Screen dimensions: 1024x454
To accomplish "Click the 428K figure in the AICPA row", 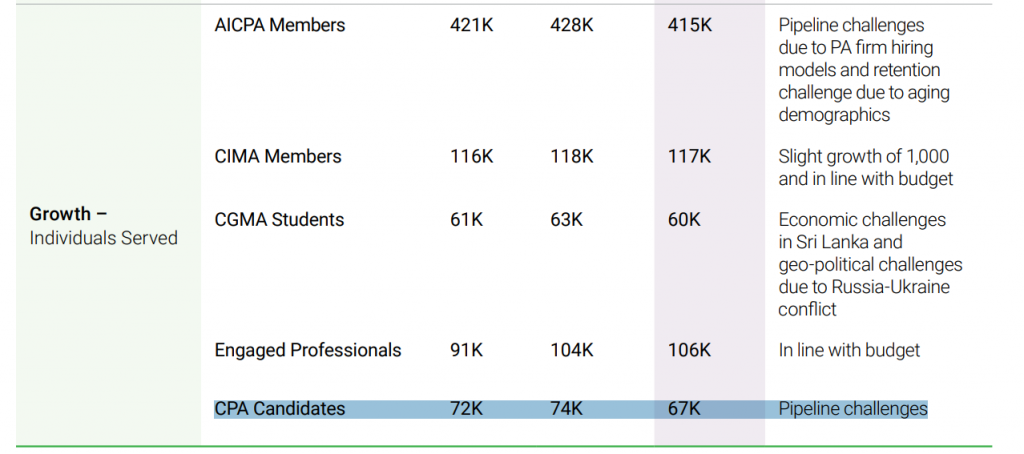I will pos(572,26).
